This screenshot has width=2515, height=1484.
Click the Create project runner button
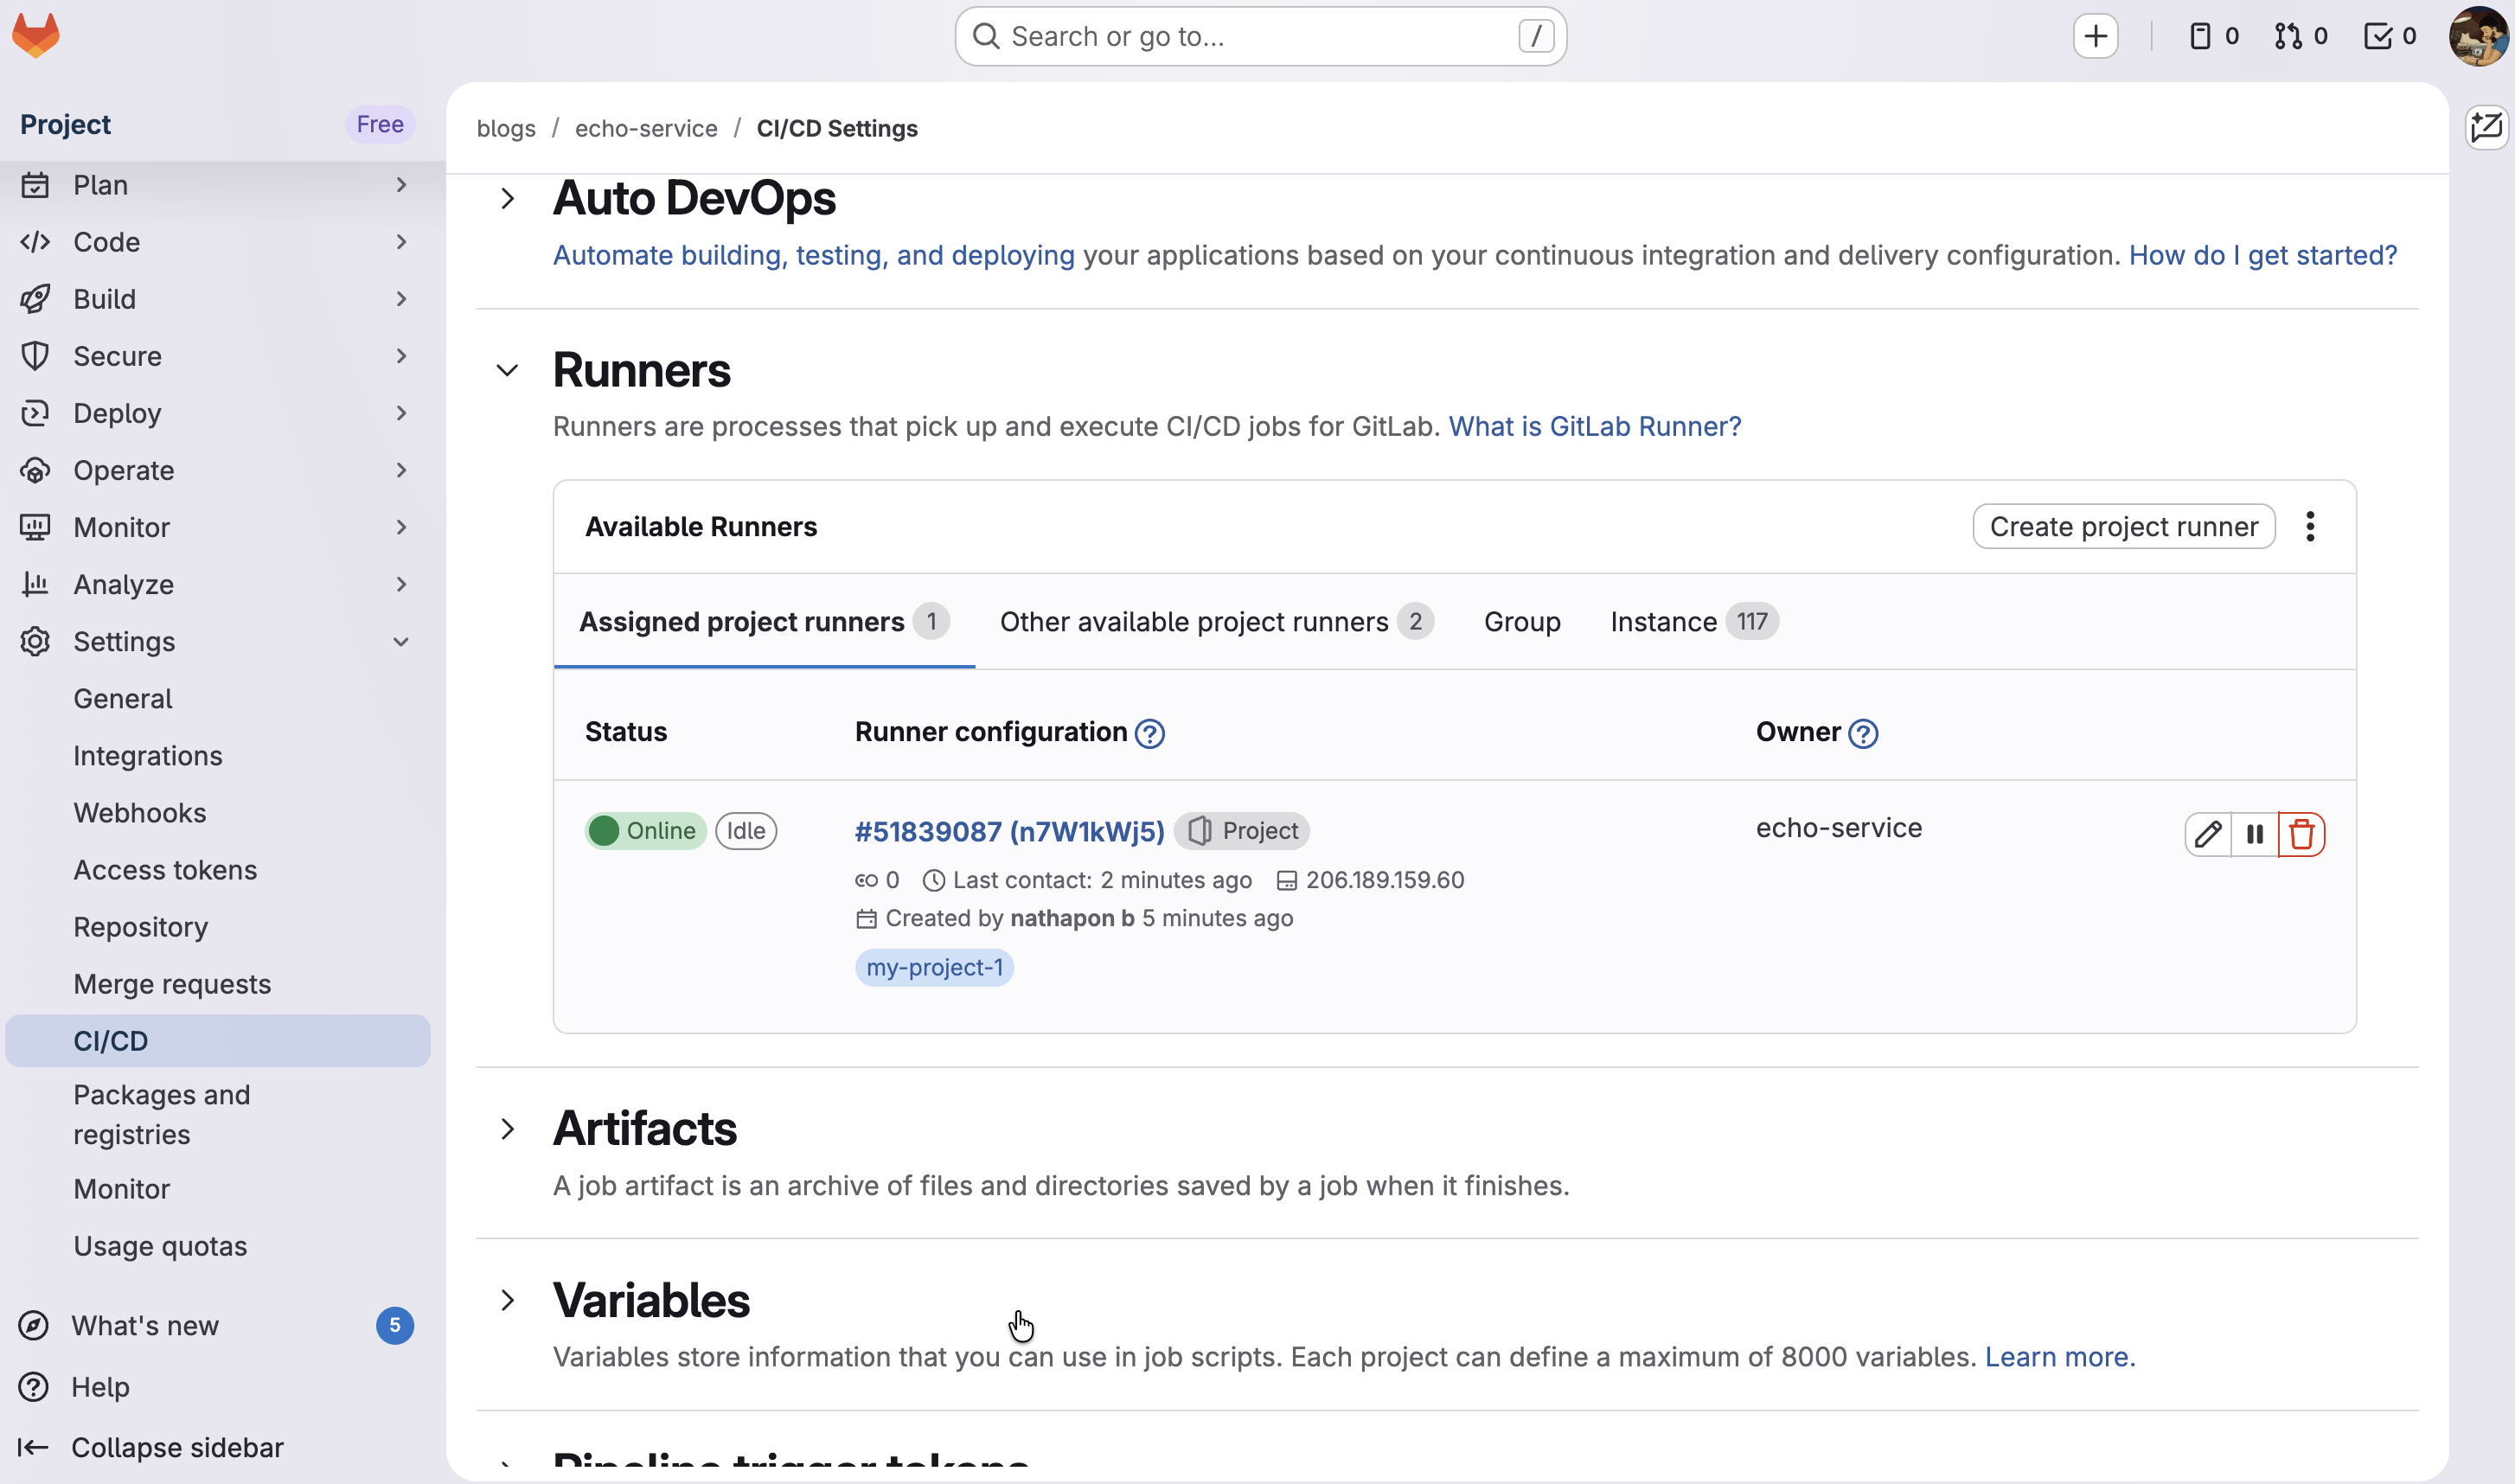click(x=2123, y=527)
